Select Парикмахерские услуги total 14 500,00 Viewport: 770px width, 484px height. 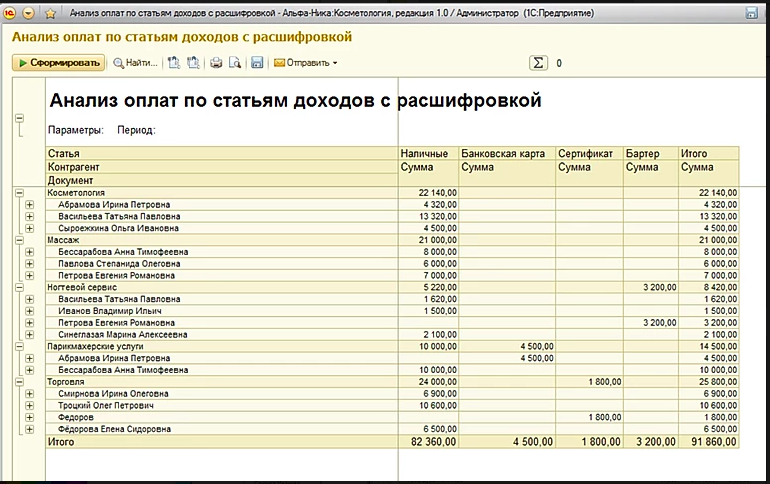pos(709,346)
